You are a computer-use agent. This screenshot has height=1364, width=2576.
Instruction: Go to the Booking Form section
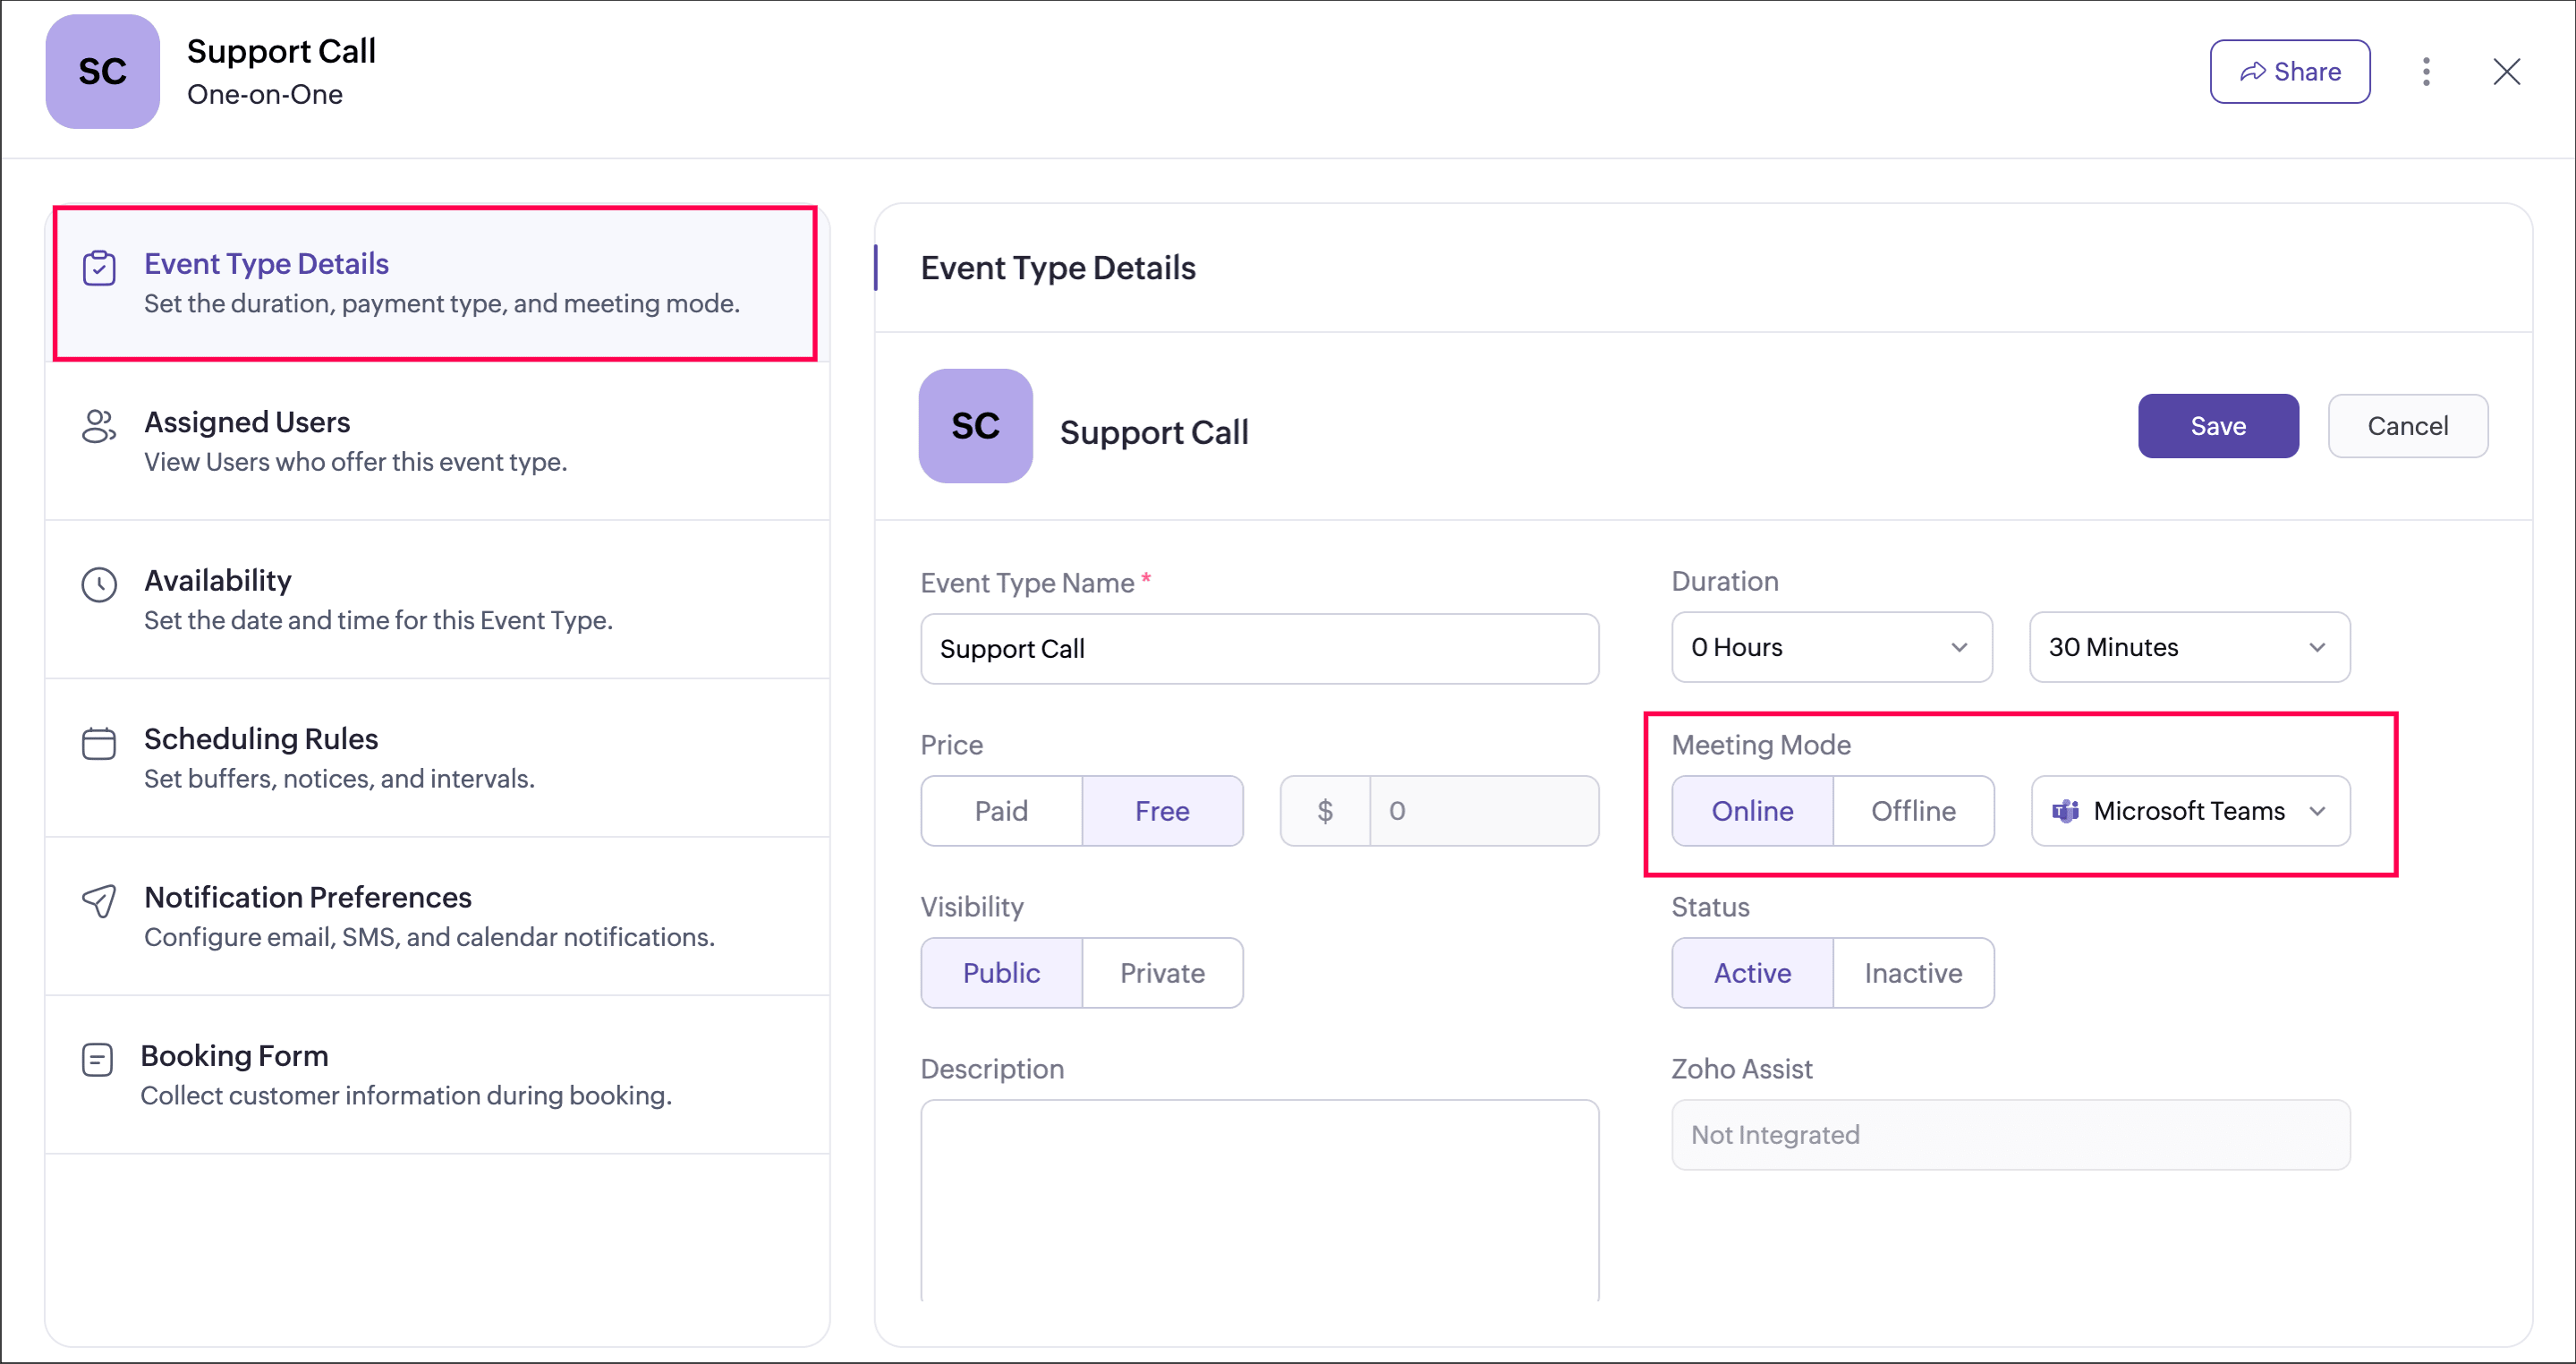[x=234, y=1056]
